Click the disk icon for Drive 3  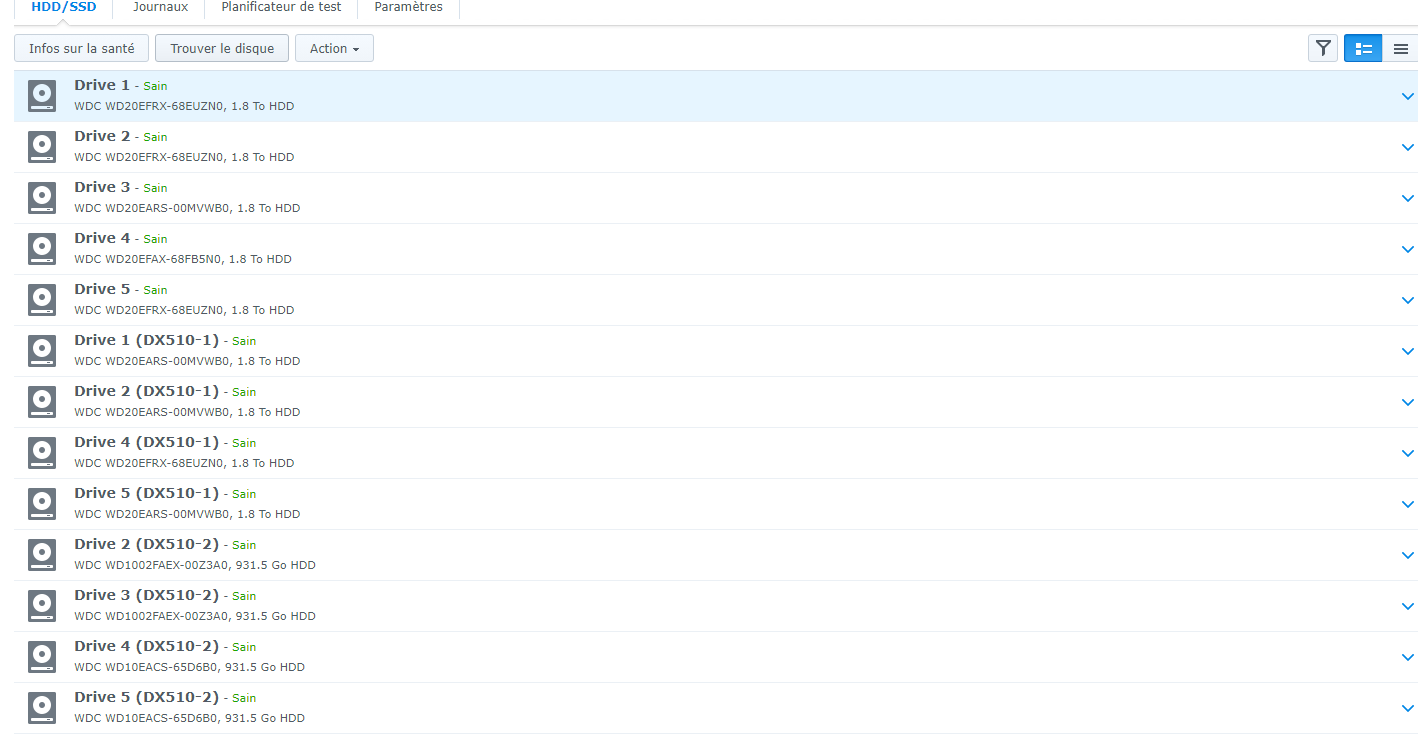click(42, 198)
